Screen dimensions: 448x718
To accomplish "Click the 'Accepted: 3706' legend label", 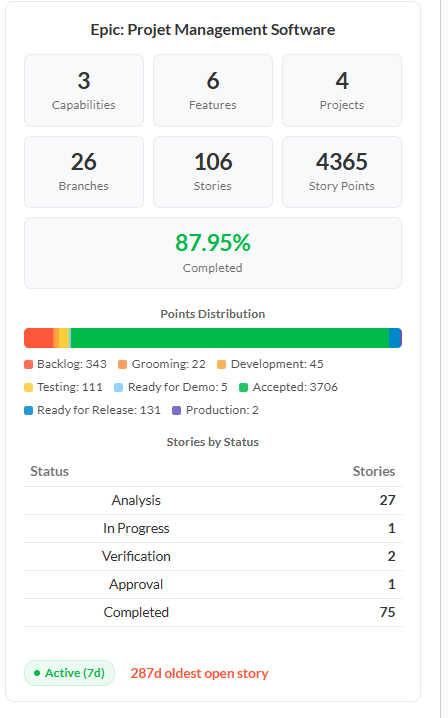I will 295,387.
